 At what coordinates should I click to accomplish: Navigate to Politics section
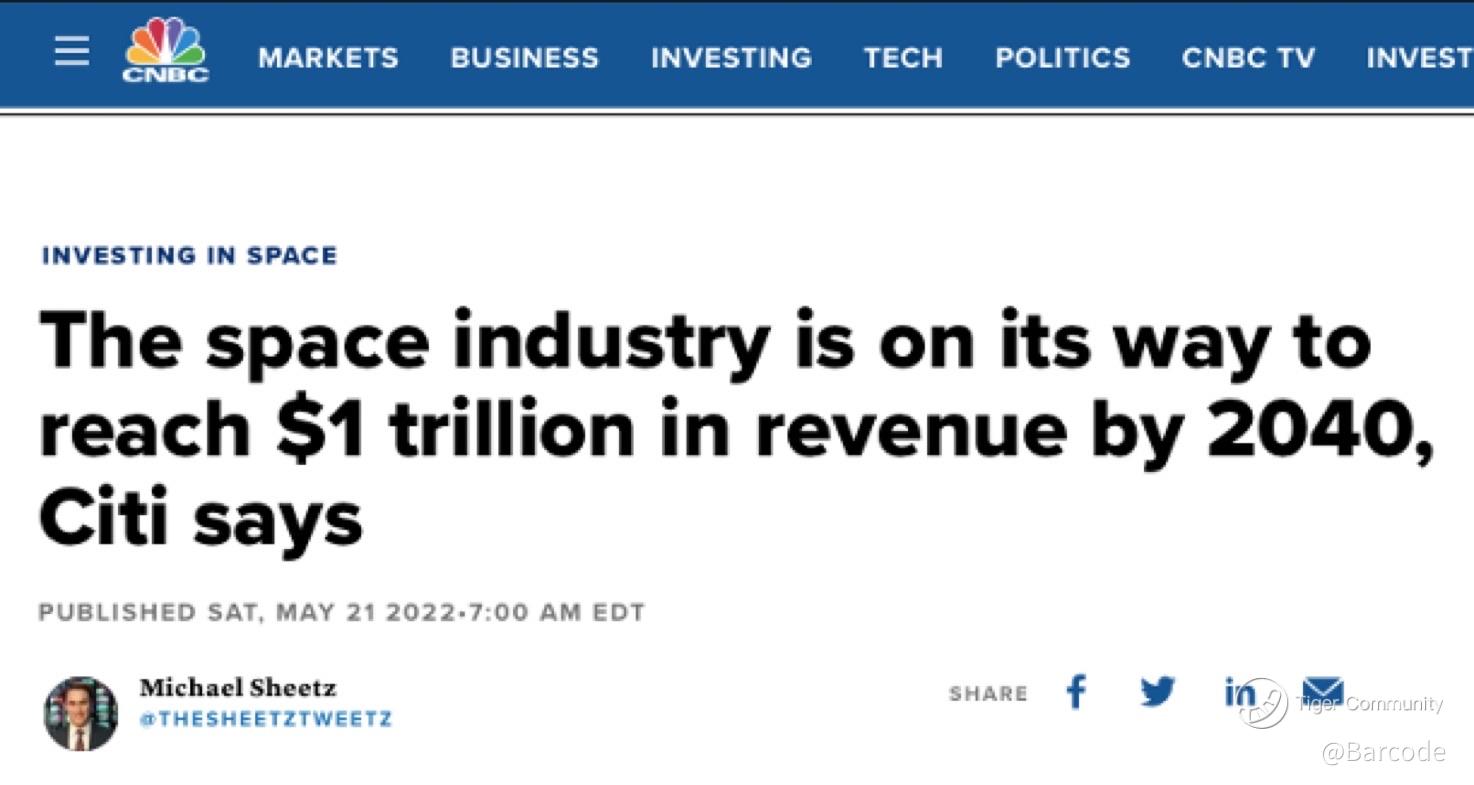[x=1062, y=58]
